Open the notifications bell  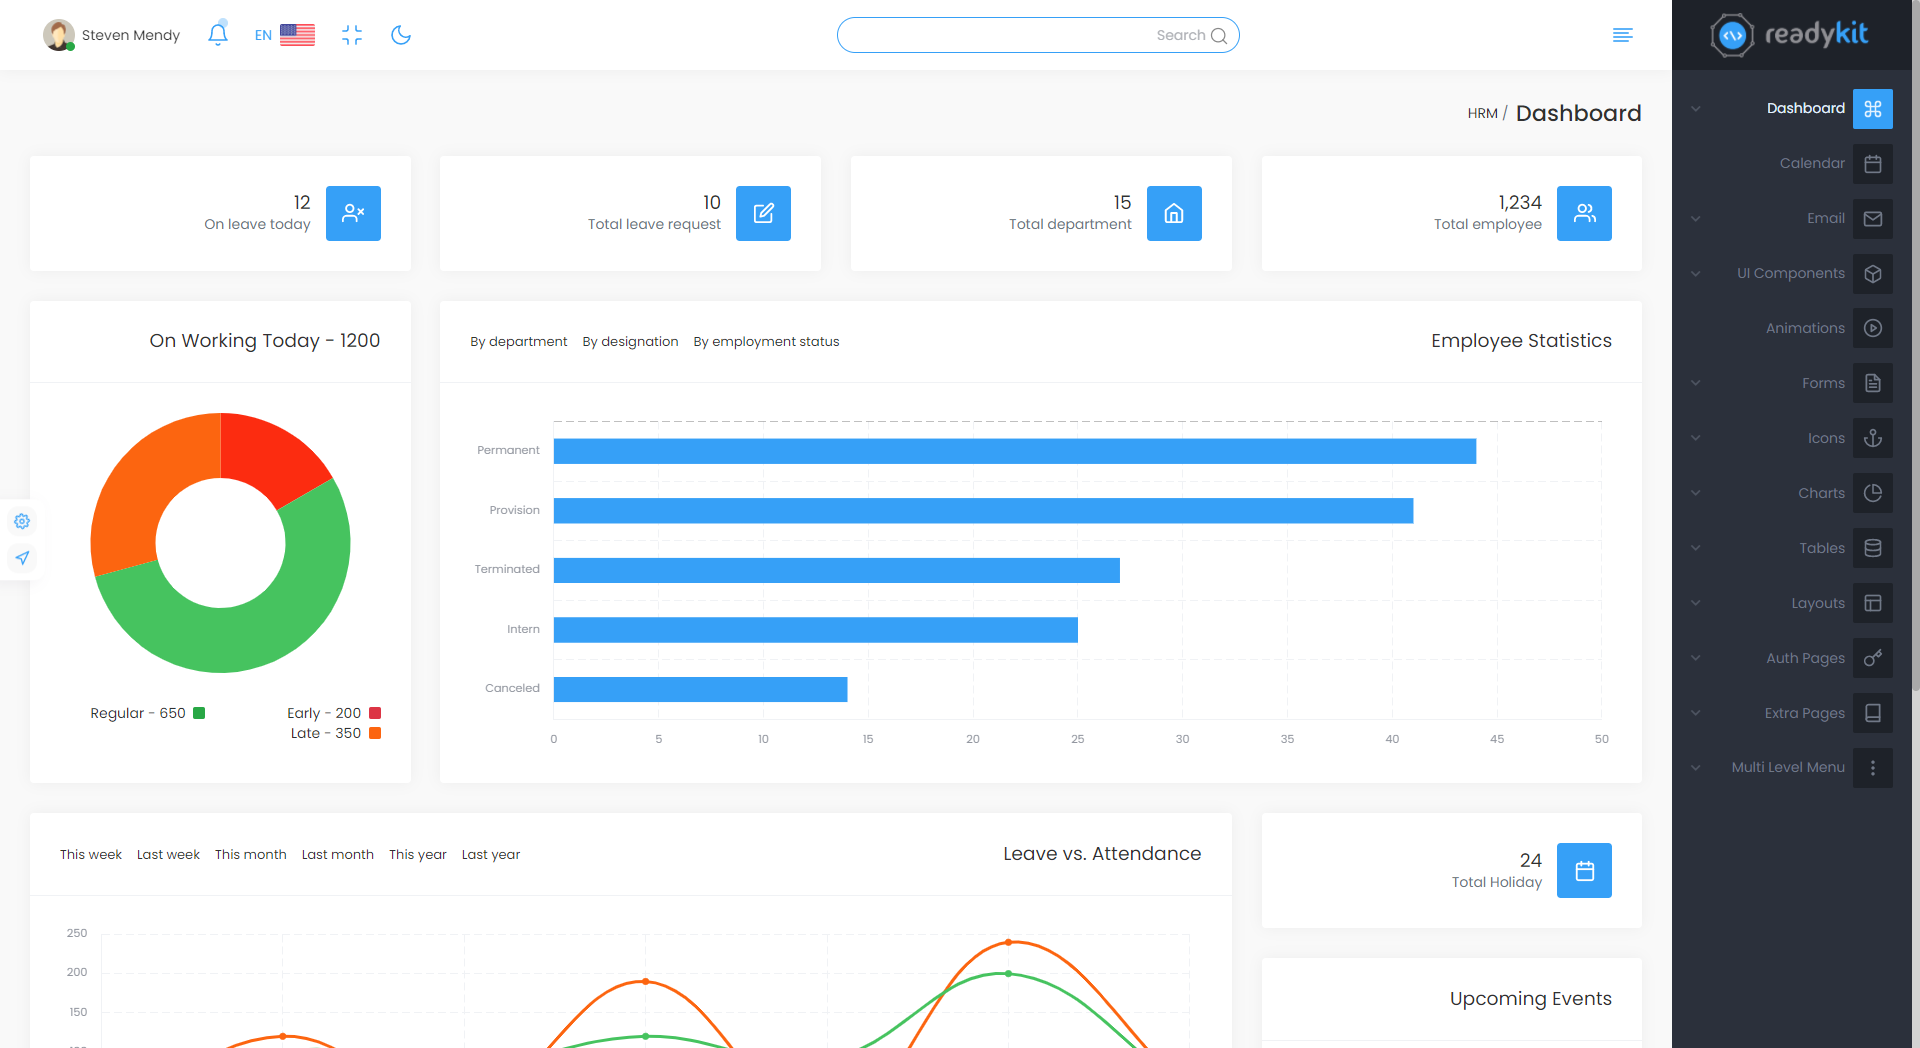point(218,35)
